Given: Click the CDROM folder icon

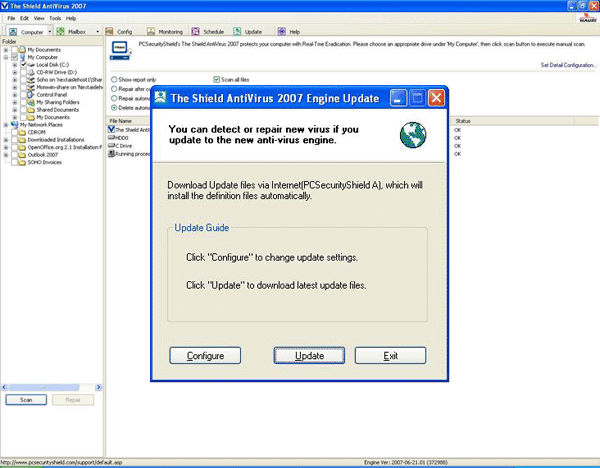Looking at the screenshot, I should (x=23, y=132).
